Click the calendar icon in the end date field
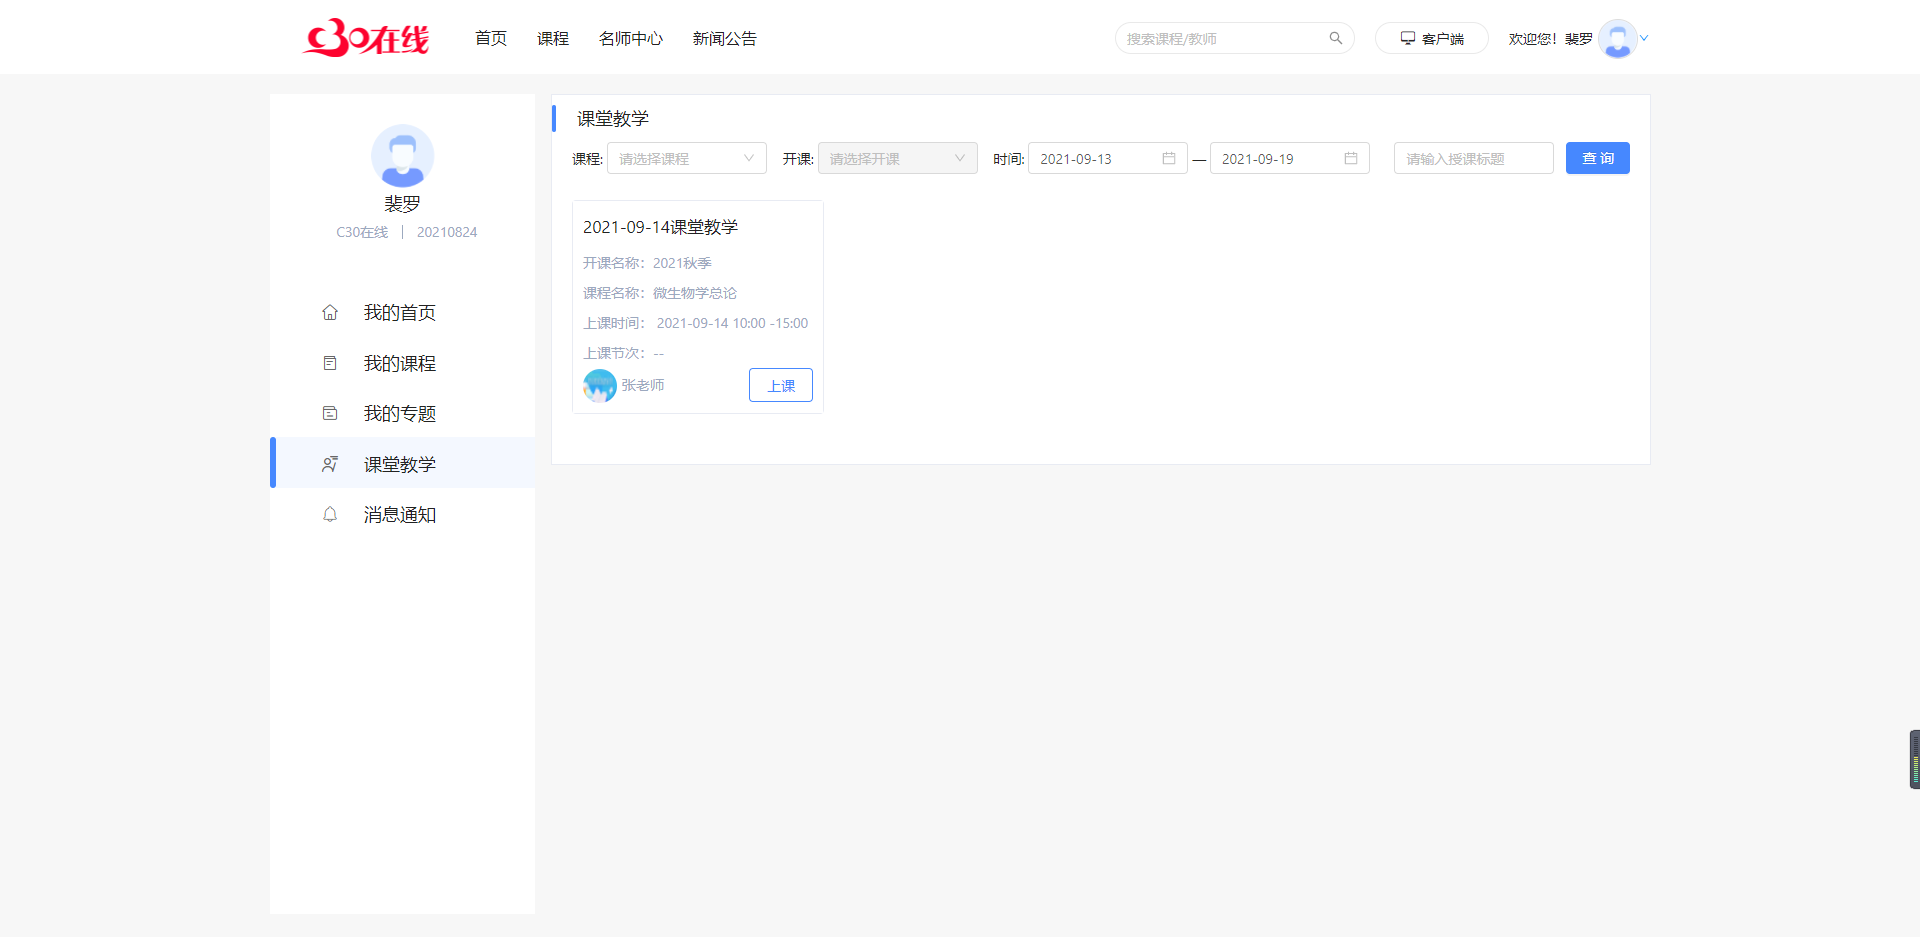Screen dimensions: 1920x937 [1349, 158]
